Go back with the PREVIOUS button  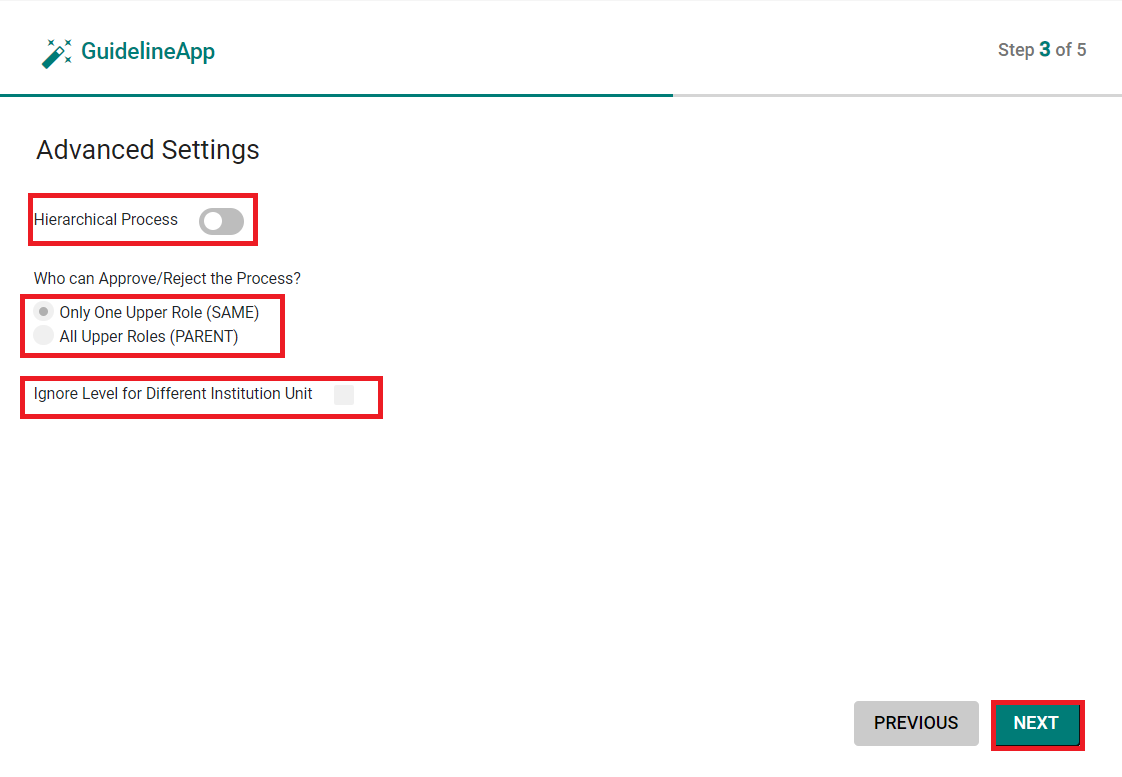(916, 723)
